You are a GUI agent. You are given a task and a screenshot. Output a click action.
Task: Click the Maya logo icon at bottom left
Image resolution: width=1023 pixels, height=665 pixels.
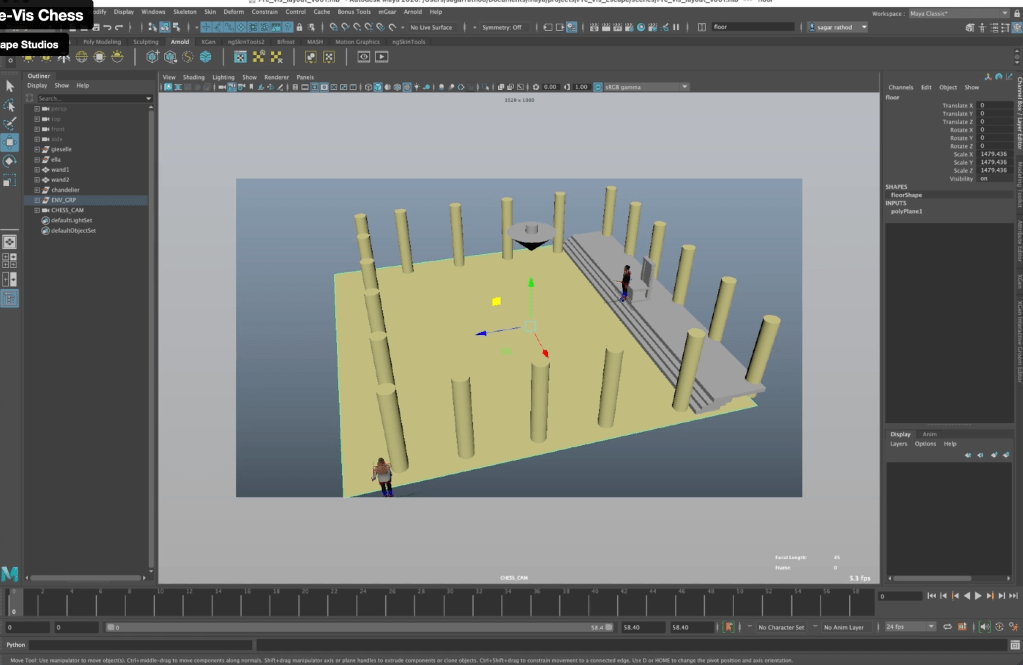coord(10,574)
